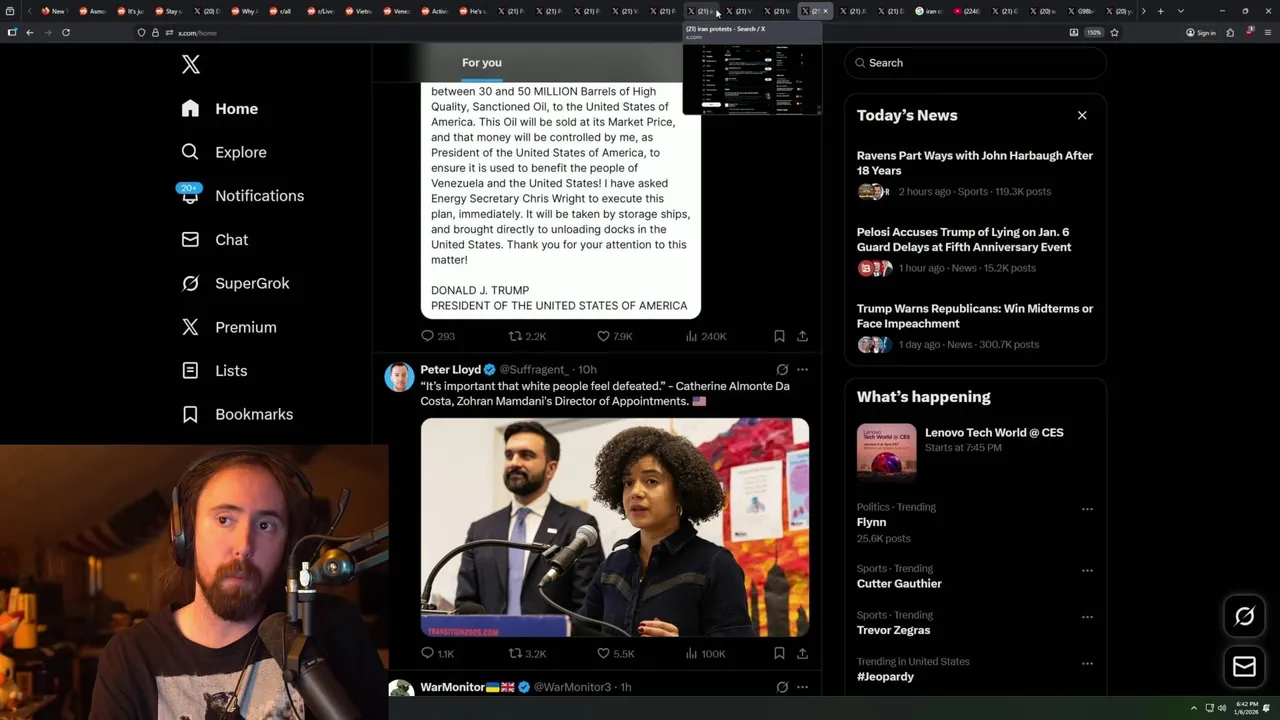Open the Explore page
The width and height of the screenshot is (1280, 720).
[x=224, y=152]
